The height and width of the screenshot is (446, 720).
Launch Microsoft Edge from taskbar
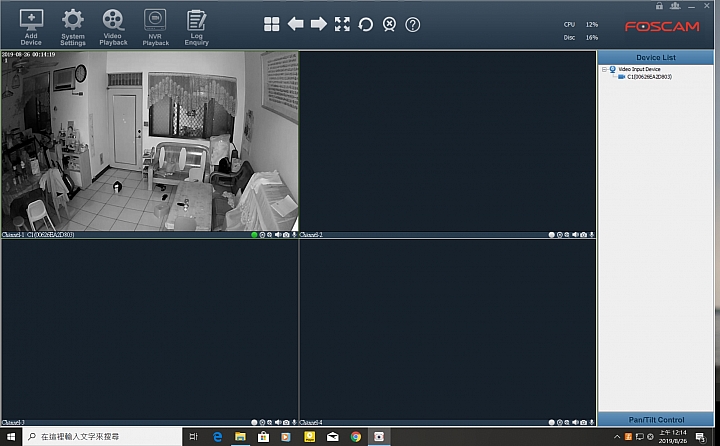tap(217, 436)
